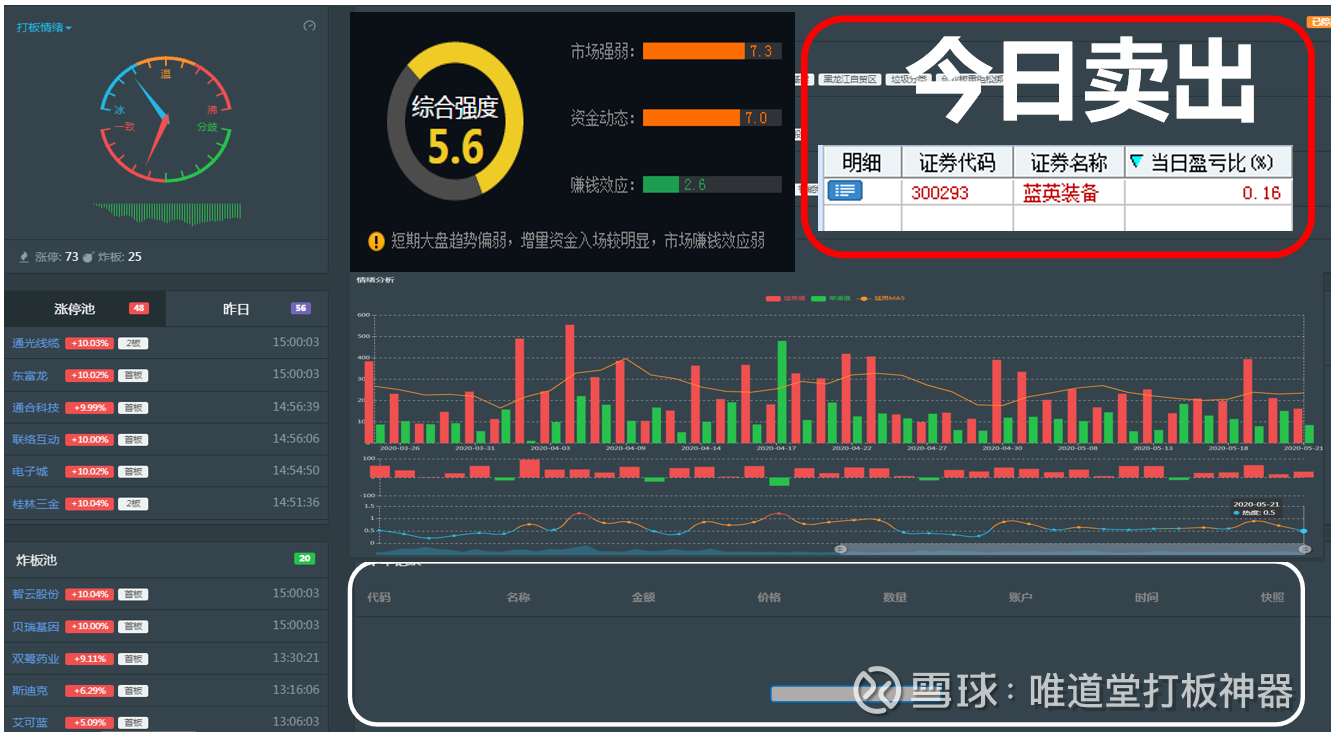Click the green 20 badge on 炸板池
1336x735 pixels.
click(x=304, y=559)
